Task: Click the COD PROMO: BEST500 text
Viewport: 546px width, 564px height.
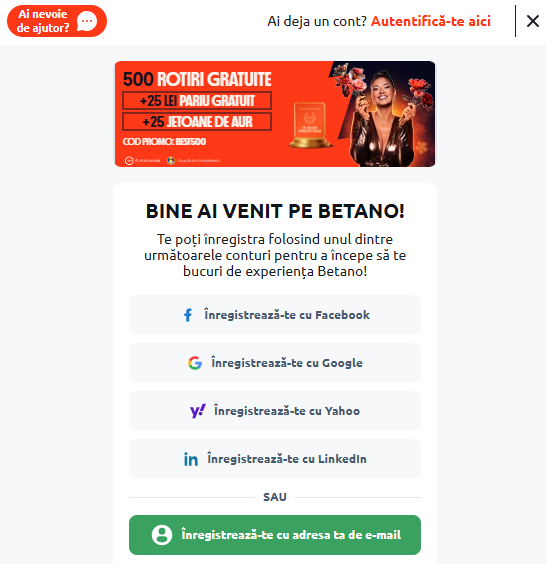Action: (164, 142)
